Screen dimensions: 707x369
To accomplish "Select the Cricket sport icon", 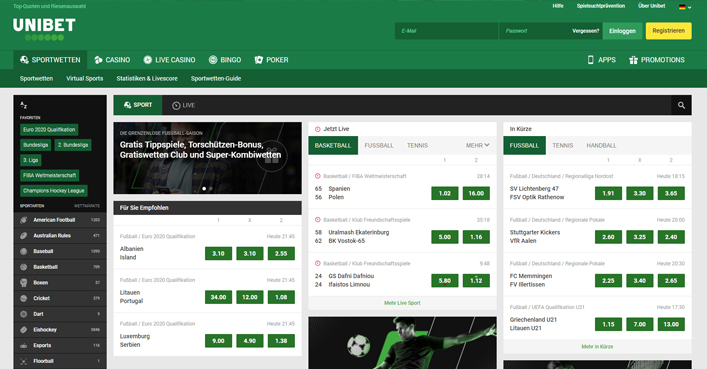I will pyautogui.click(x=24, y=298).
